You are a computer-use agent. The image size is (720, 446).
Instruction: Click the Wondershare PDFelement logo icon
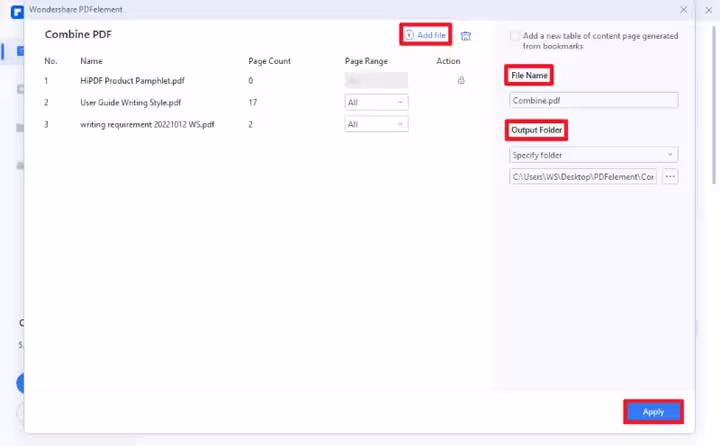click(x=17, y=11)
